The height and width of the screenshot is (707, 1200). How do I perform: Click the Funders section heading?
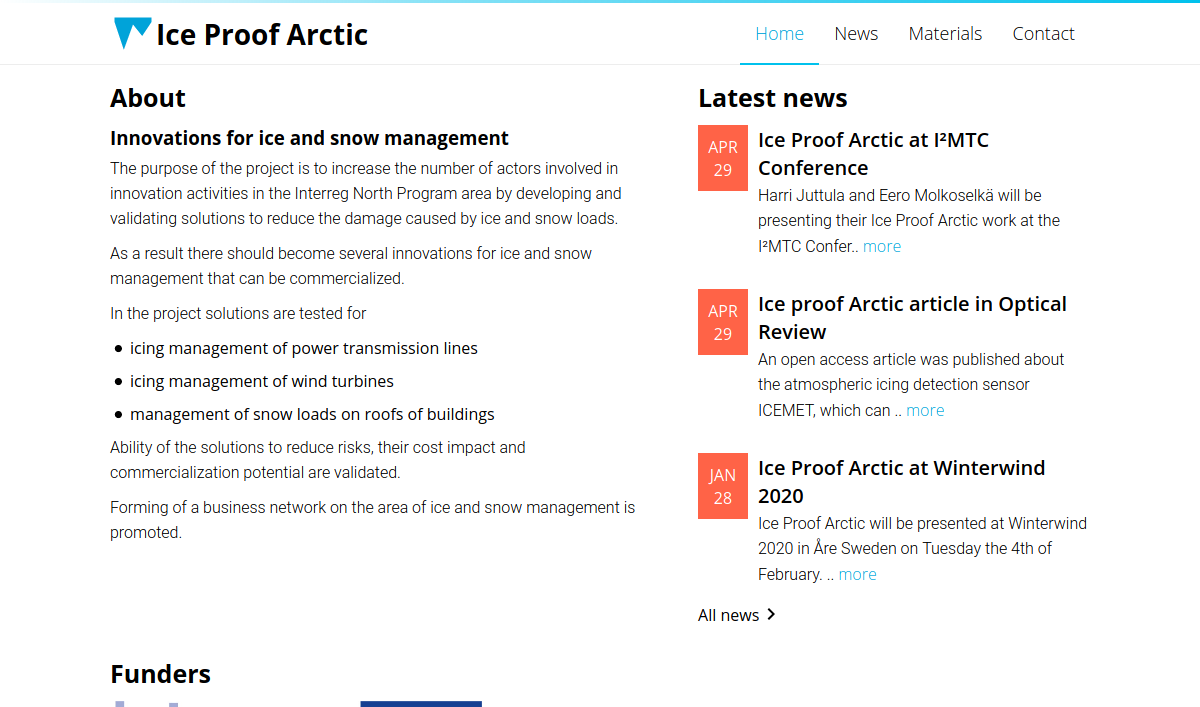[160, 673]
